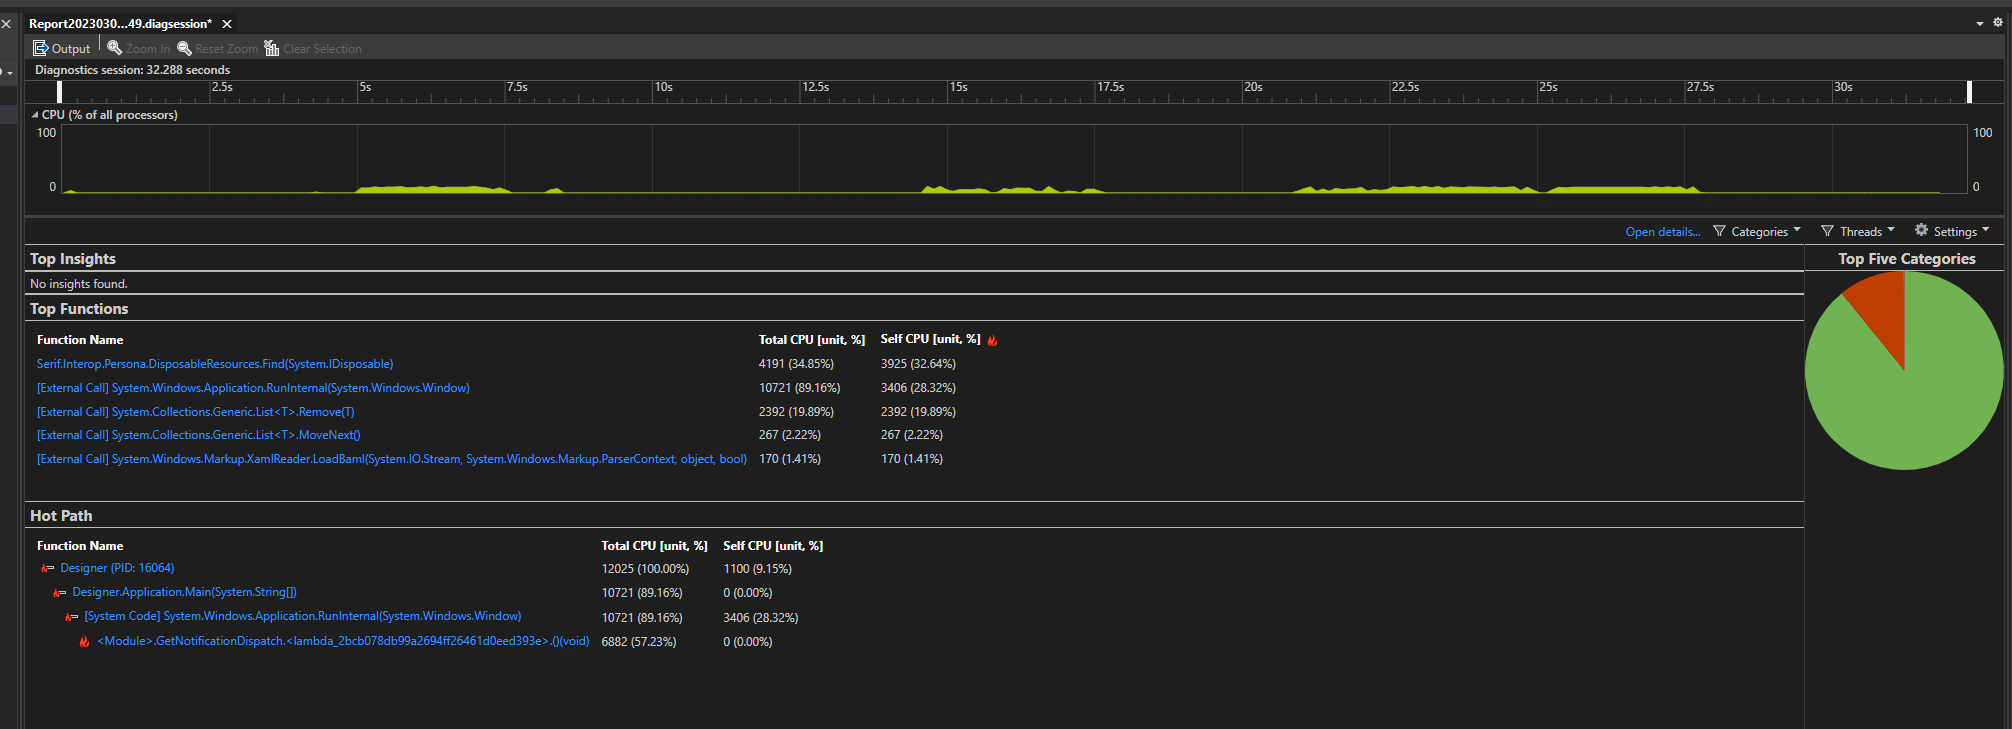
Task: Open the [System Code] RunInternal hot path entry
Action: 303,616
